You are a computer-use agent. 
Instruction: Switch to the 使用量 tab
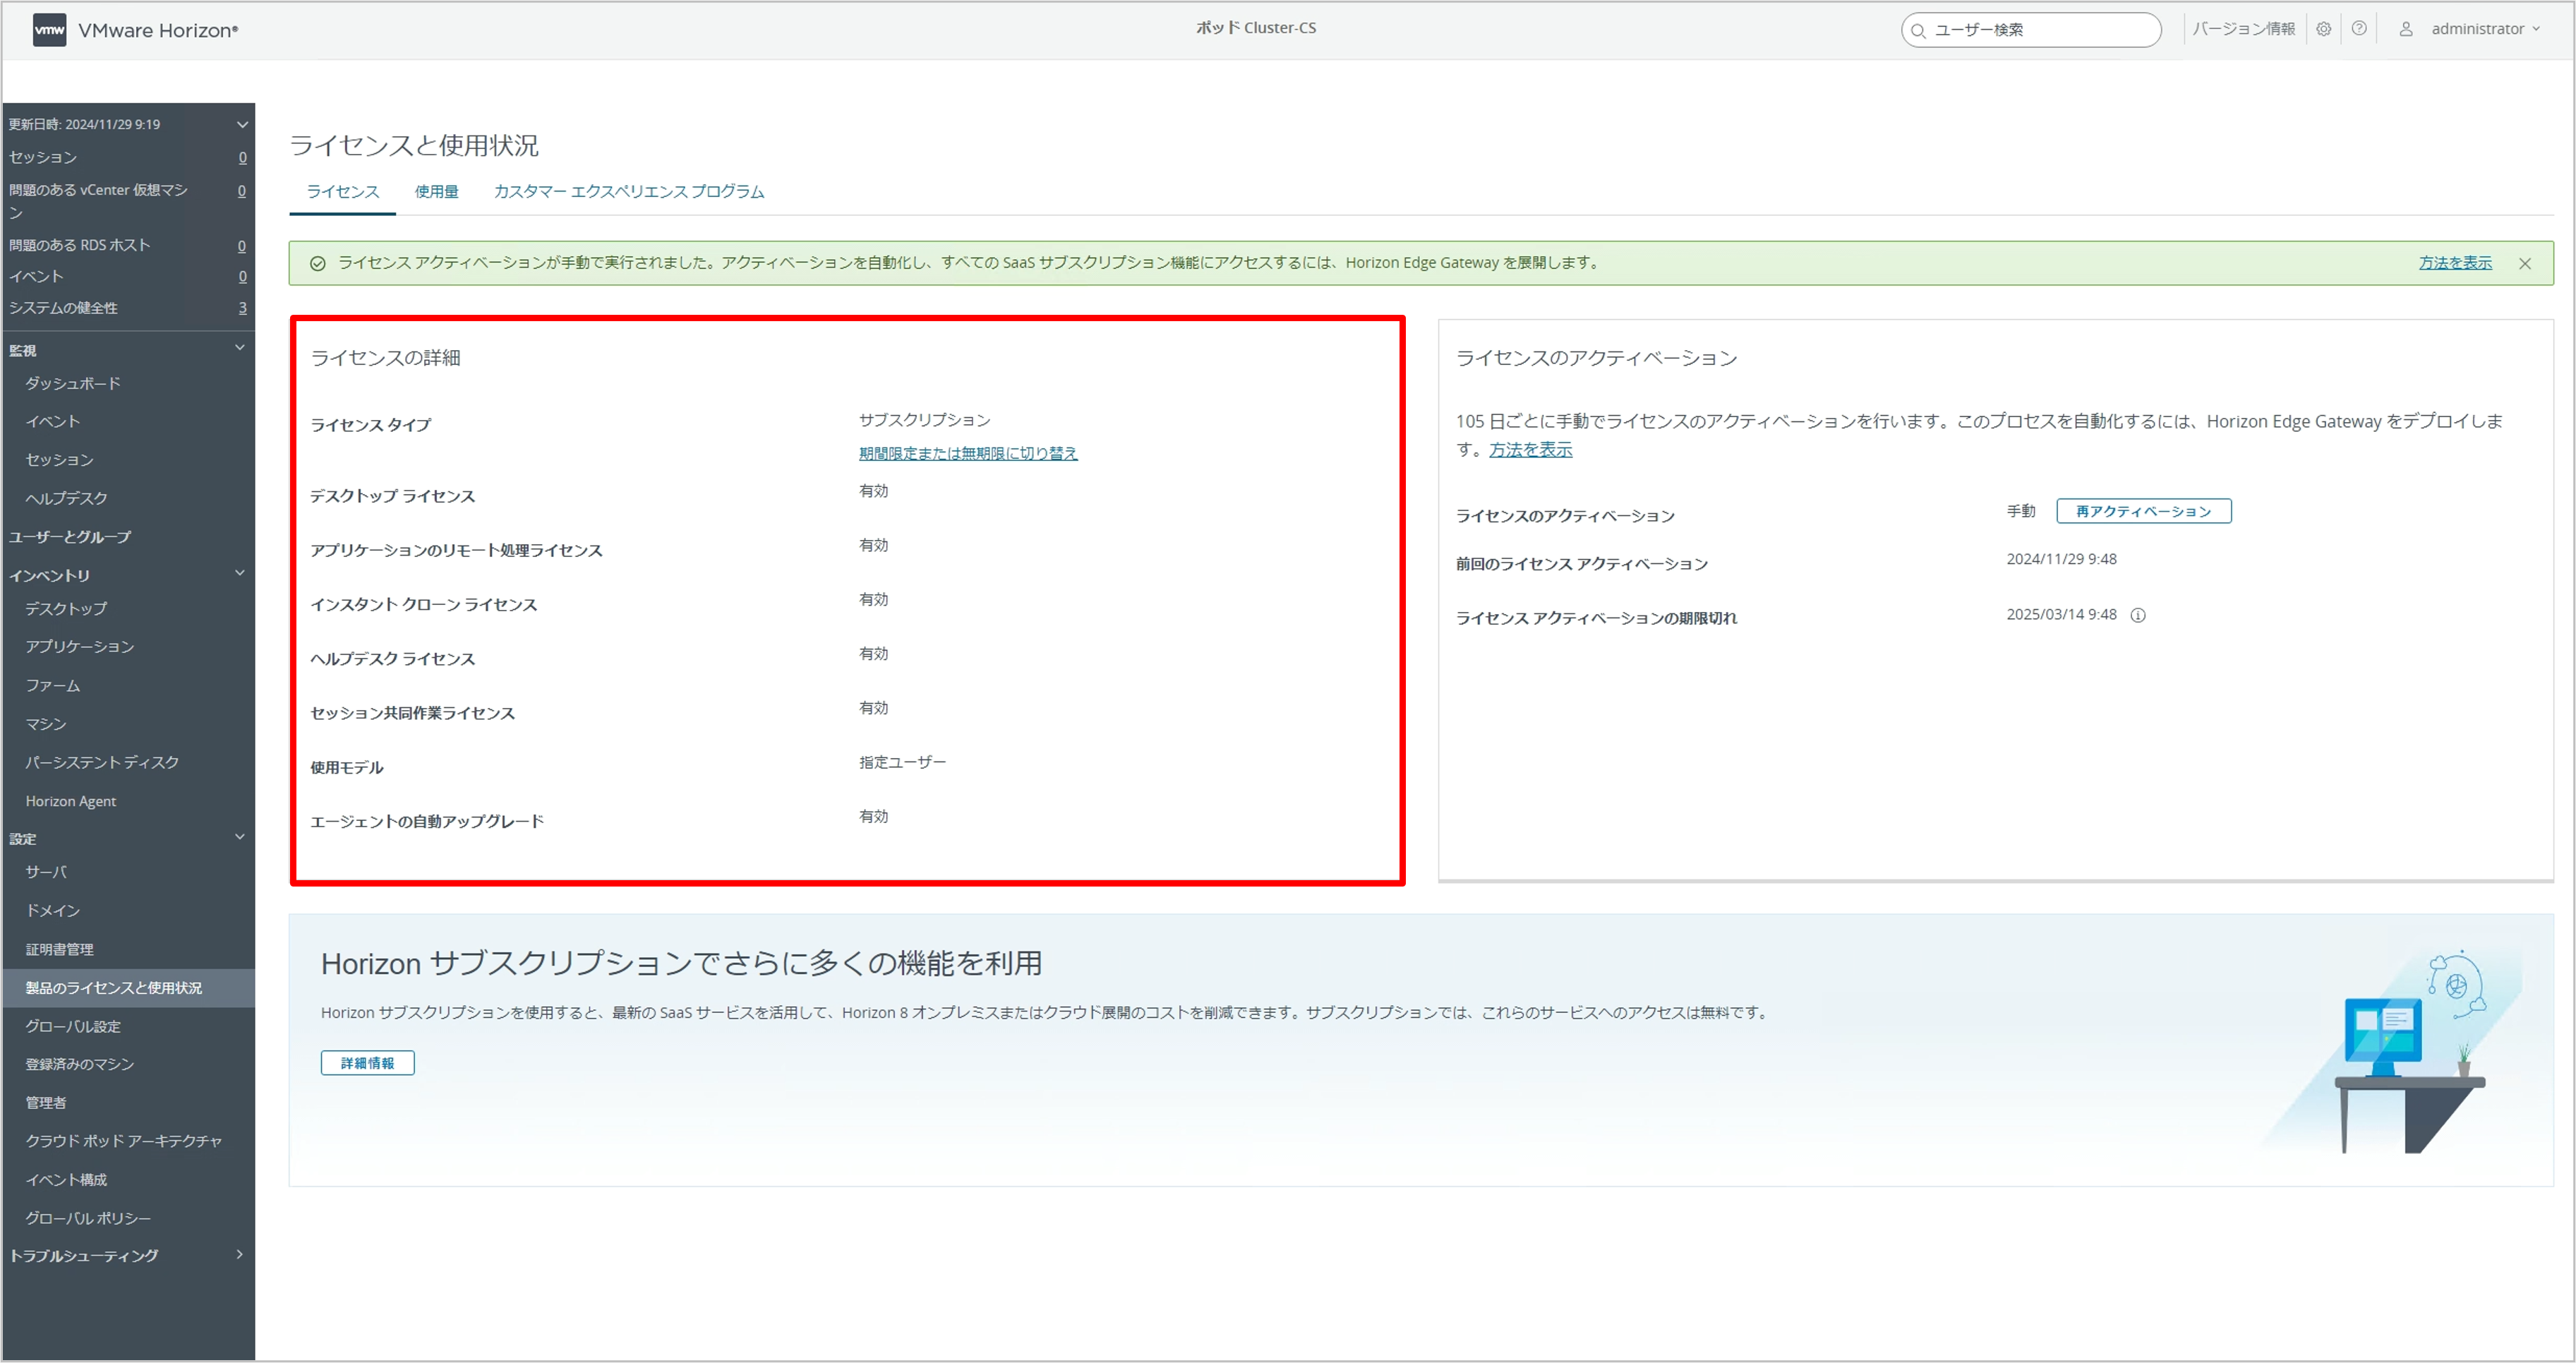[x=437, y=191]
